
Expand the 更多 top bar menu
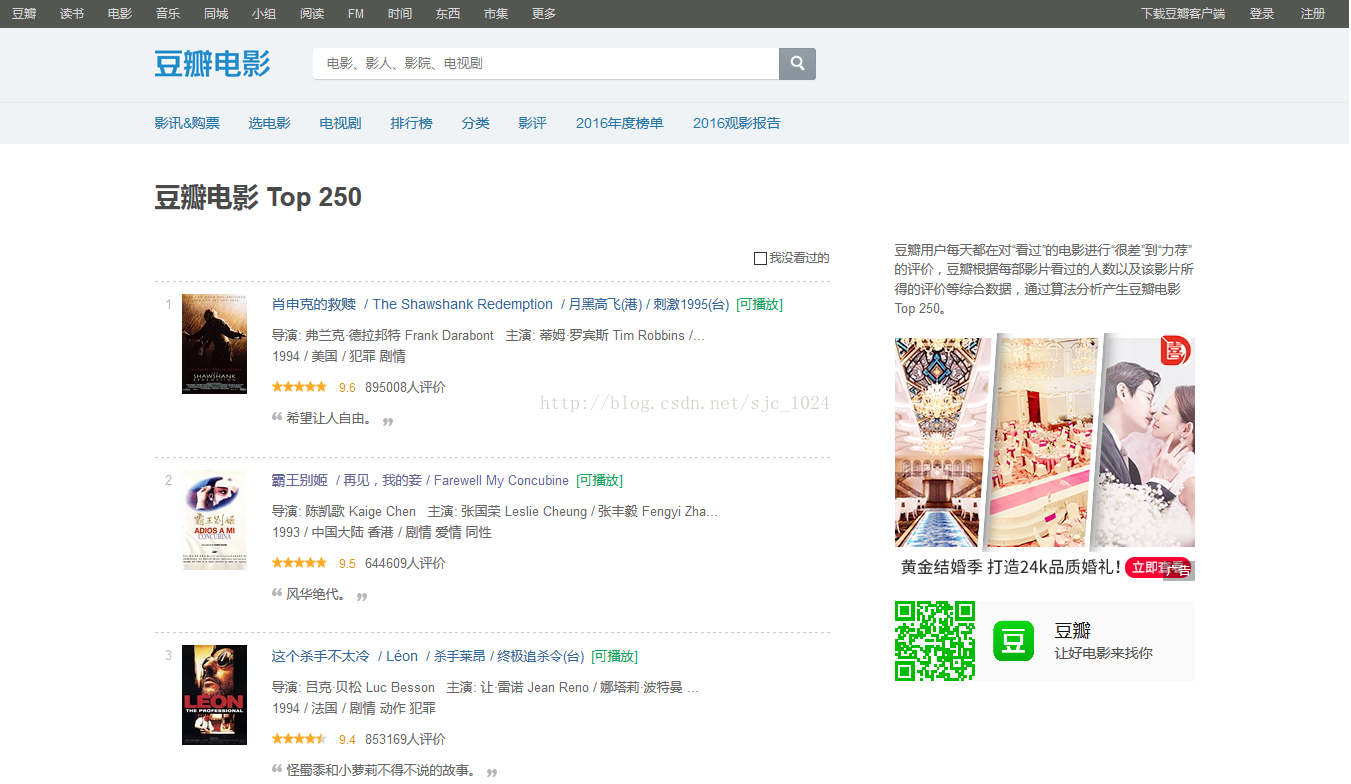coord(544,14)
